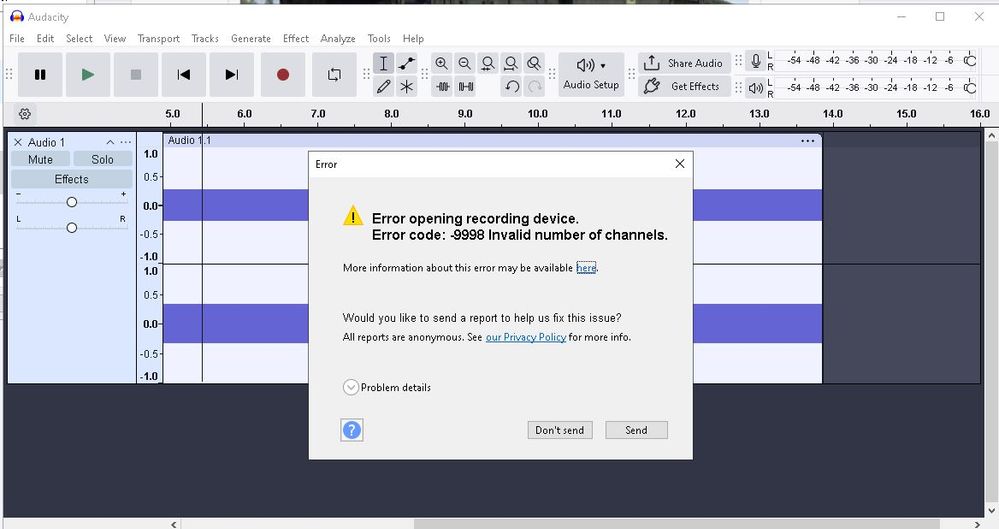
Task: Click the recording level meter
Action: point(877,61)
